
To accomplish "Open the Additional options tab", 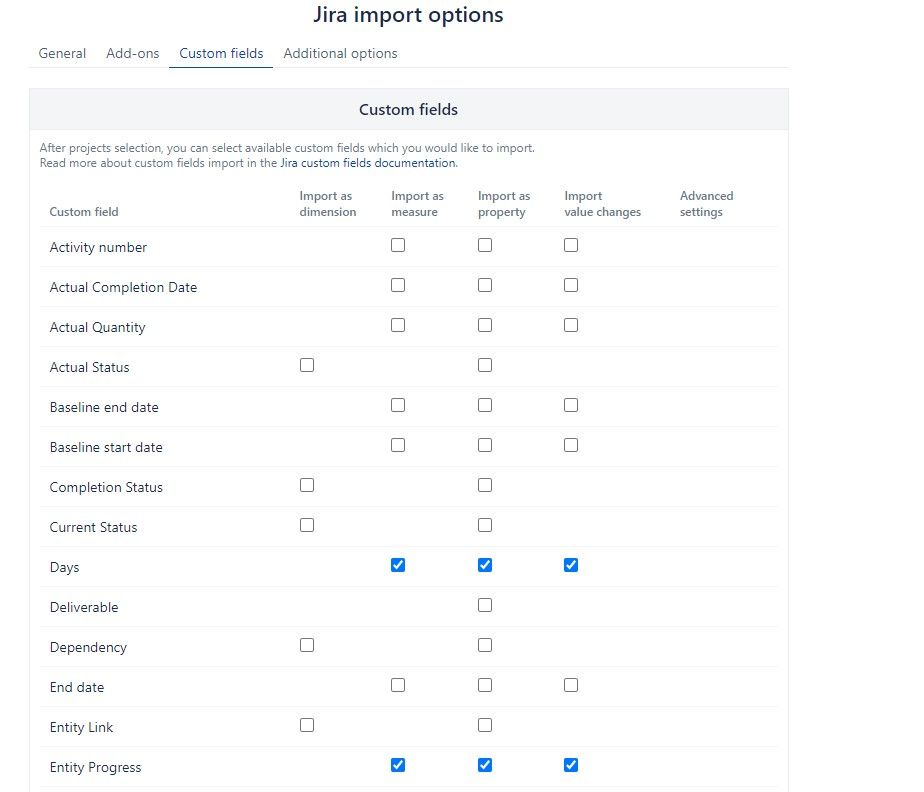I will click(x=340, y=54).
